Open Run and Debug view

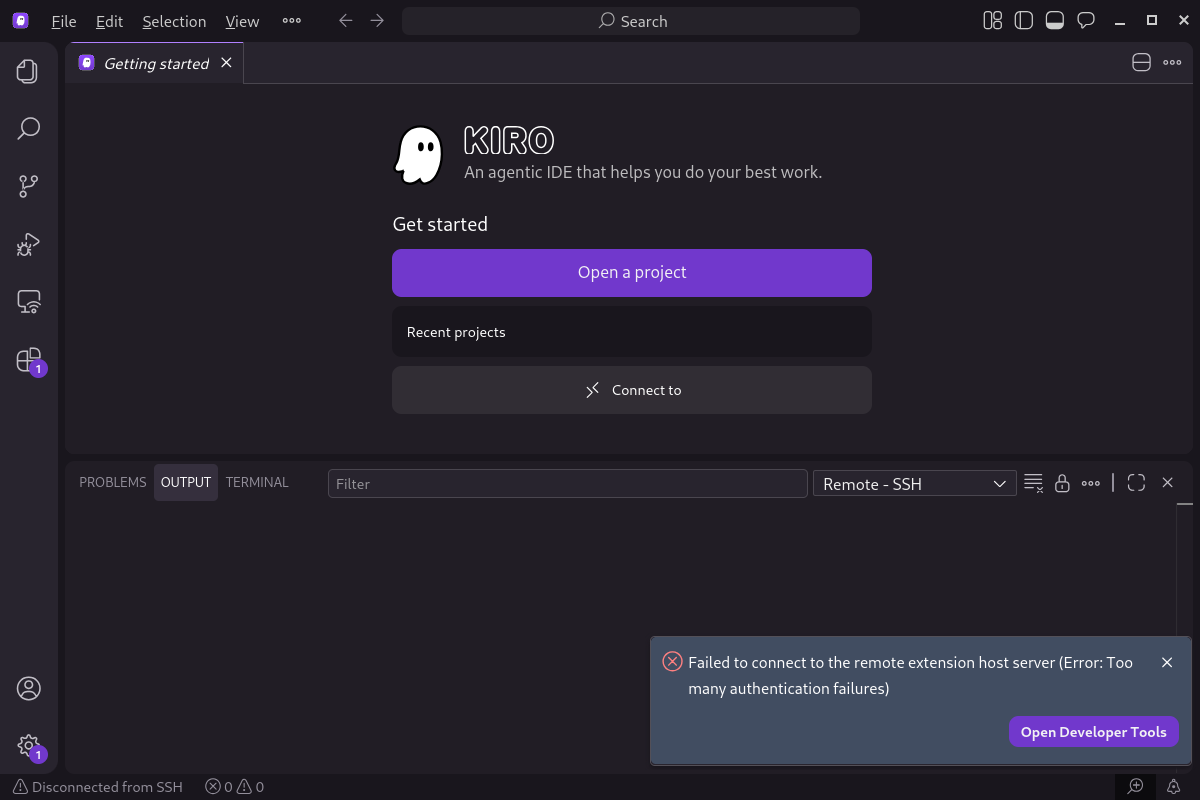coord(28,244)
